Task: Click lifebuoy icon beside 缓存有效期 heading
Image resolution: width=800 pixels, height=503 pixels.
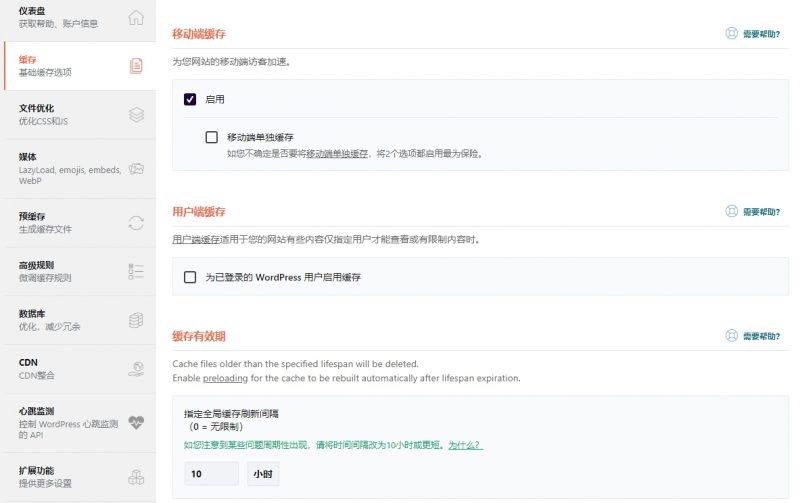Action: [732, 335]
